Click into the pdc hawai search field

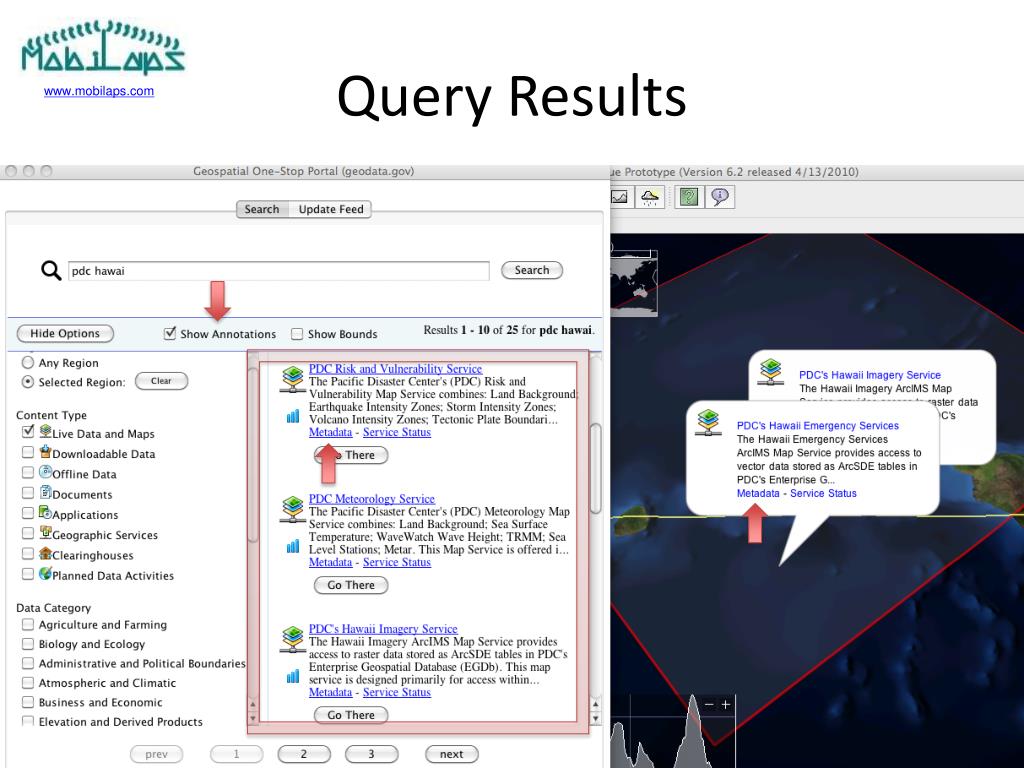click(x=279, y=270)
